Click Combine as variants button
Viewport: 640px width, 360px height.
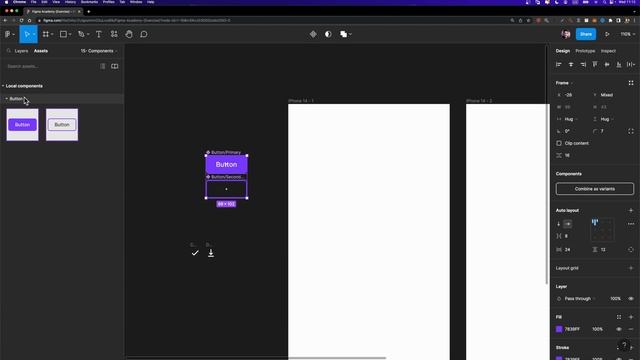tap(595, 189)
